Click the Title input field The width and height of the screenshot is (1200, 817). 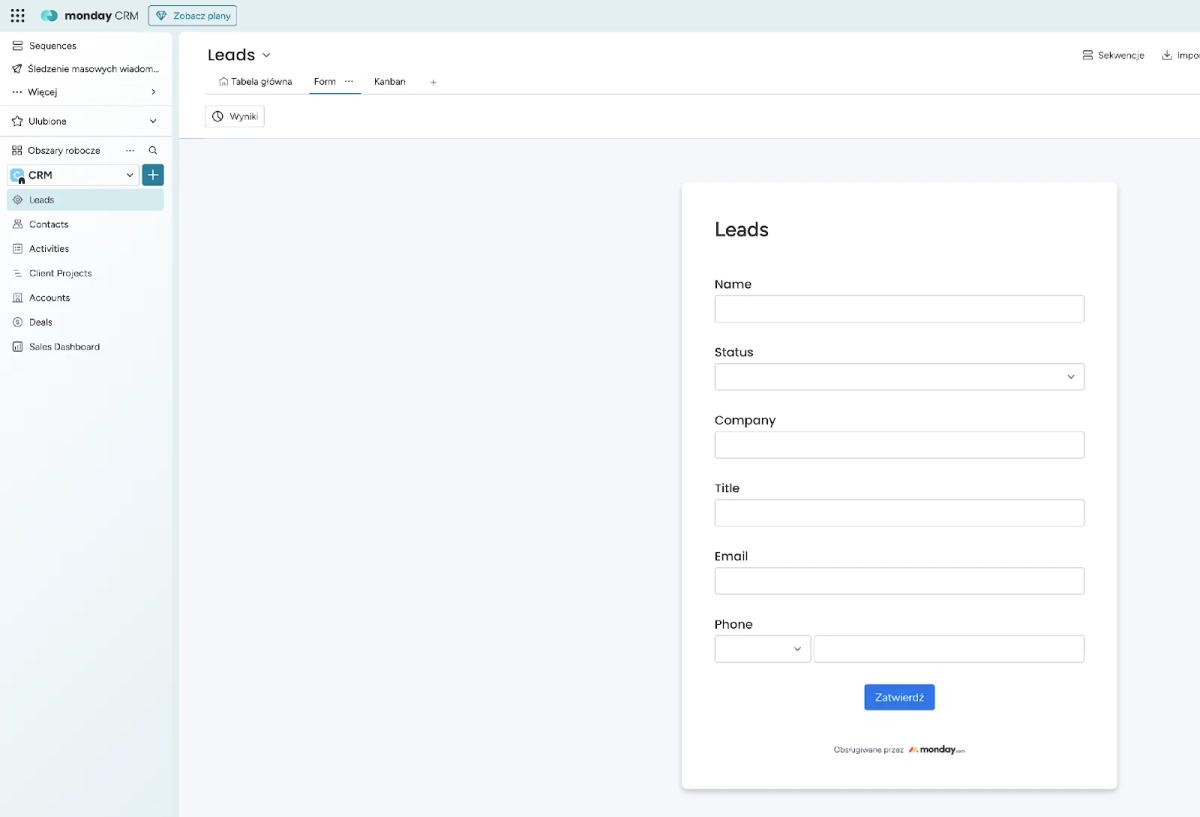[899, 513]
